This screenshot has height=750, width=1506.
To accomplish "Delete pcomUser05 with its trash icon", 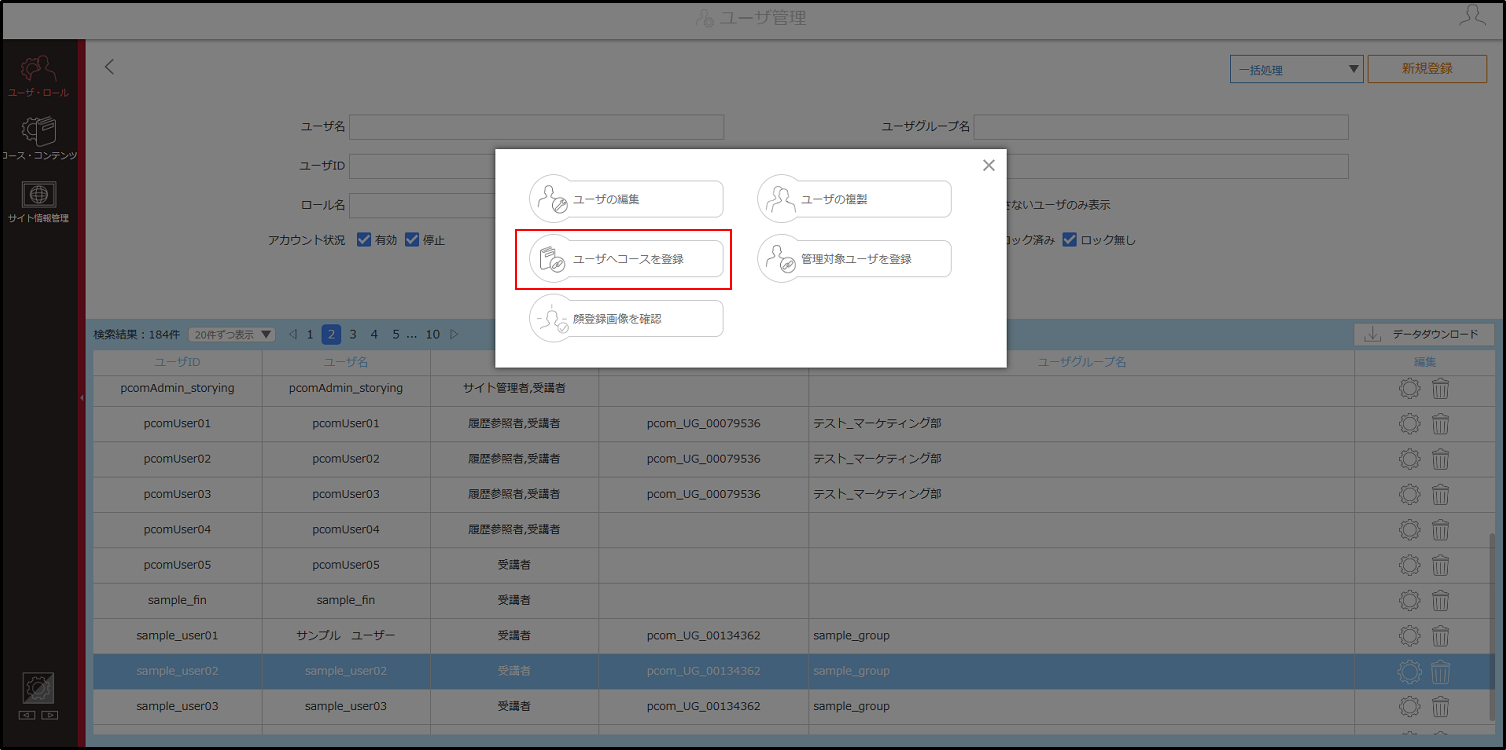I will 1440,565.
